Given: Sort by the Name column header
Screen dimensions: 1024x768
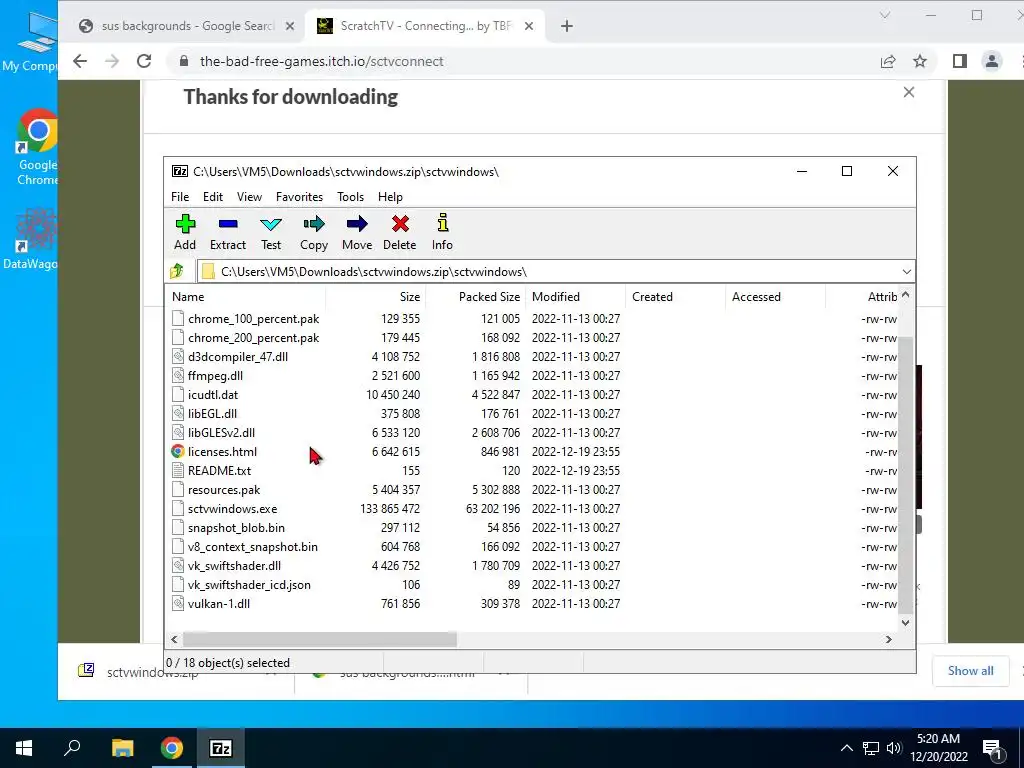Looking at the screenshot, I should click(246, 296).
